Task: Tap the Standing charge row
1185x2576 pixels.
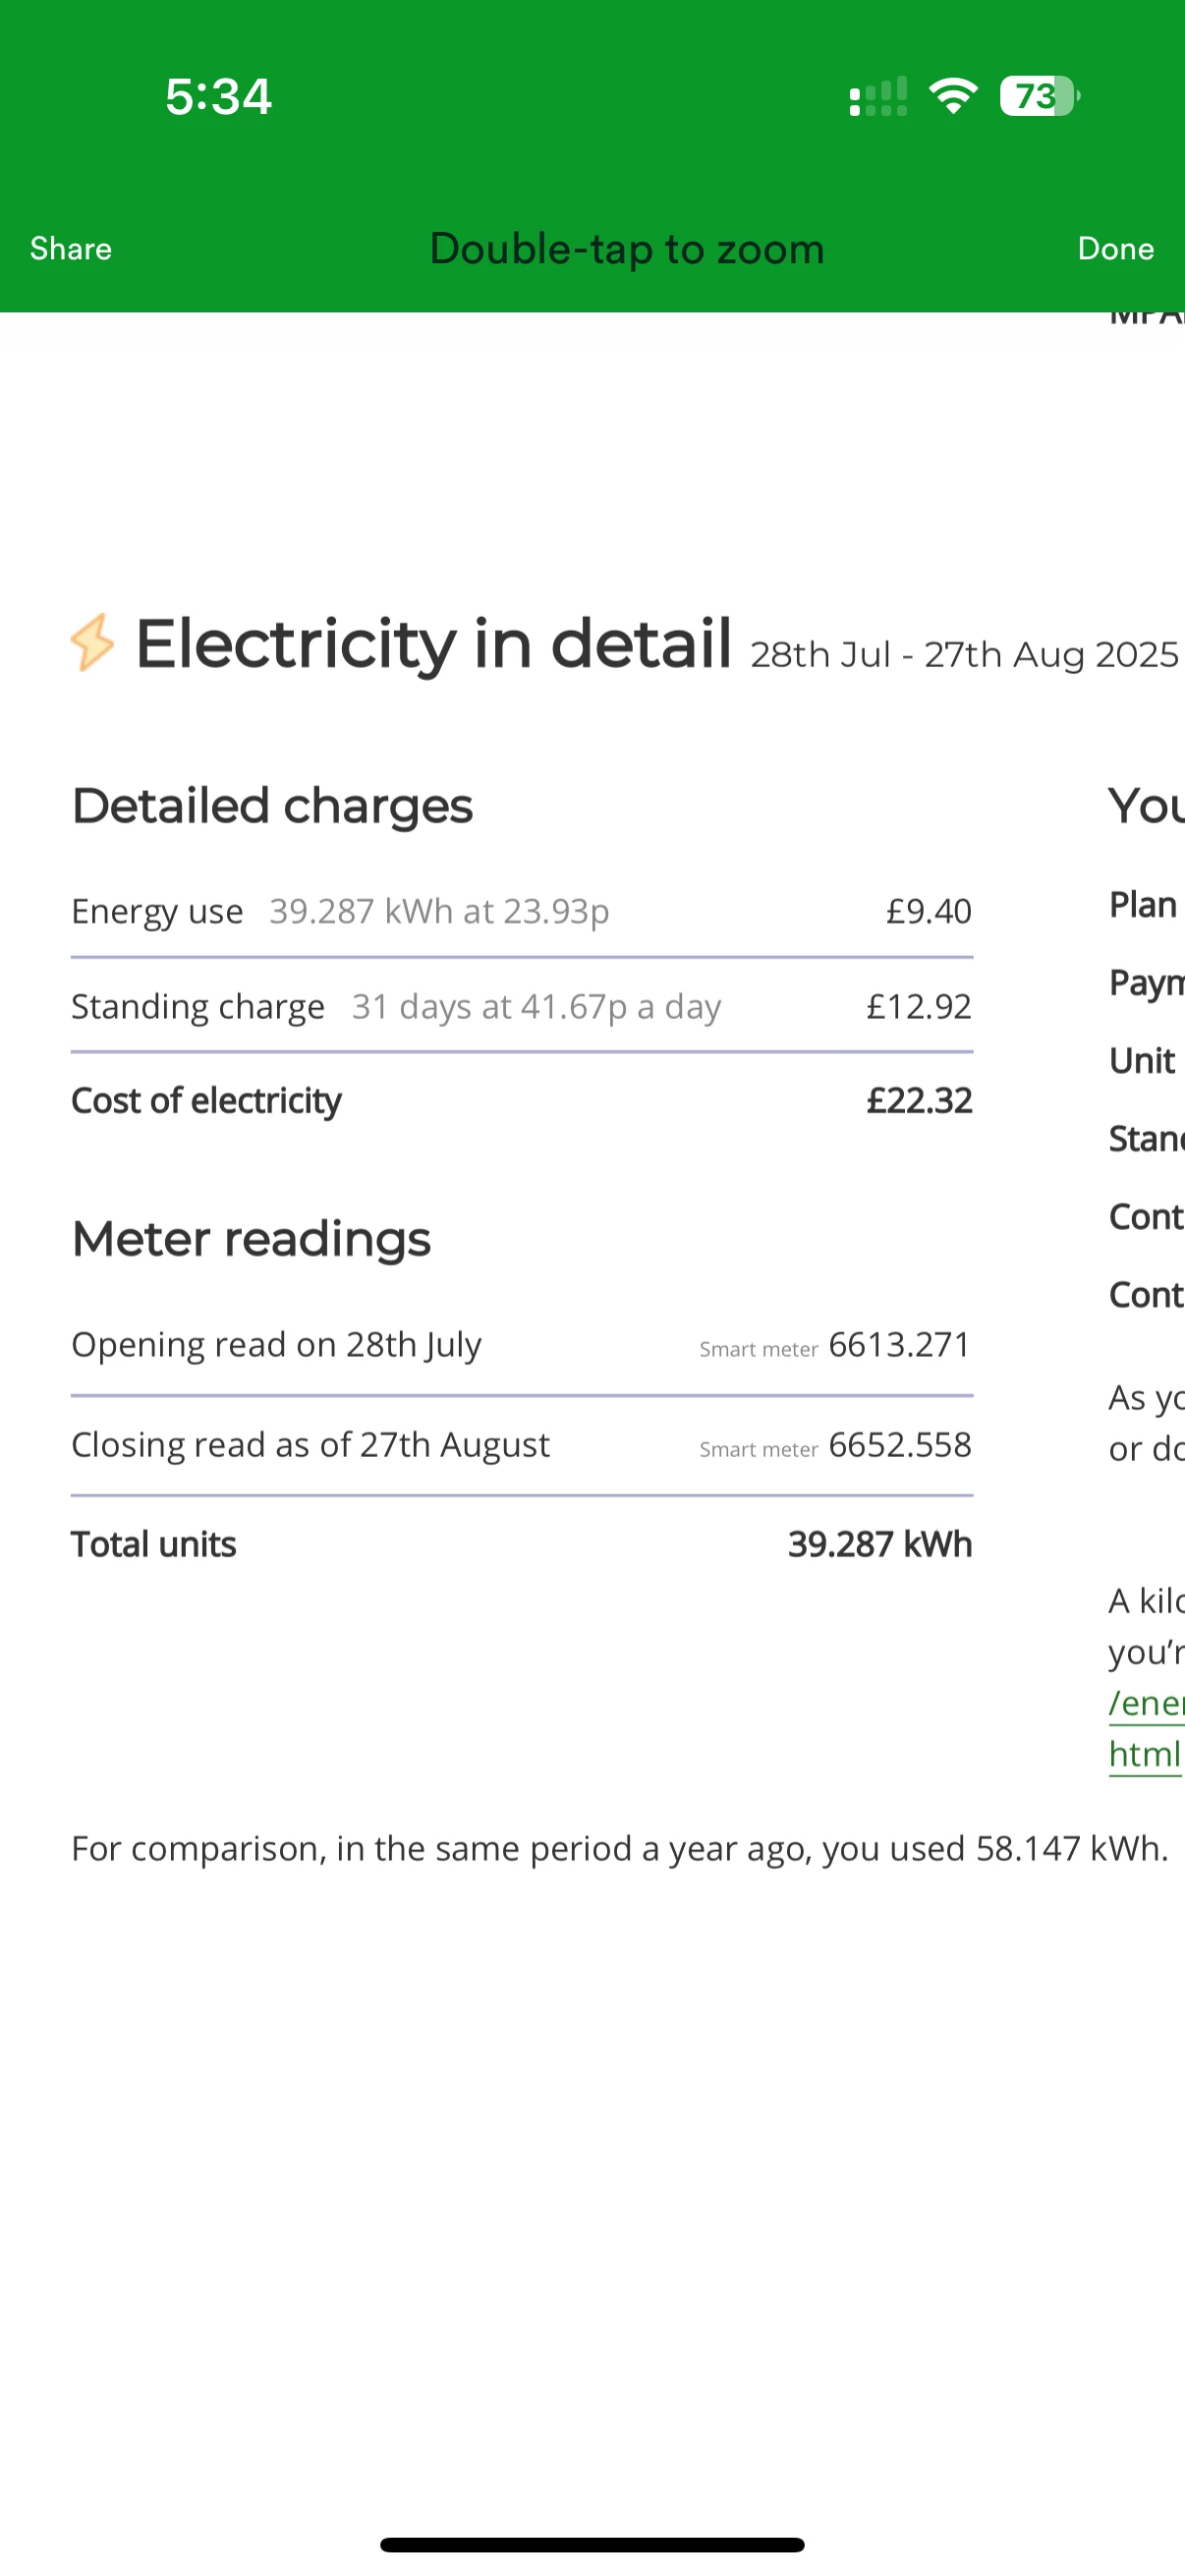Action: (521, 1006)
